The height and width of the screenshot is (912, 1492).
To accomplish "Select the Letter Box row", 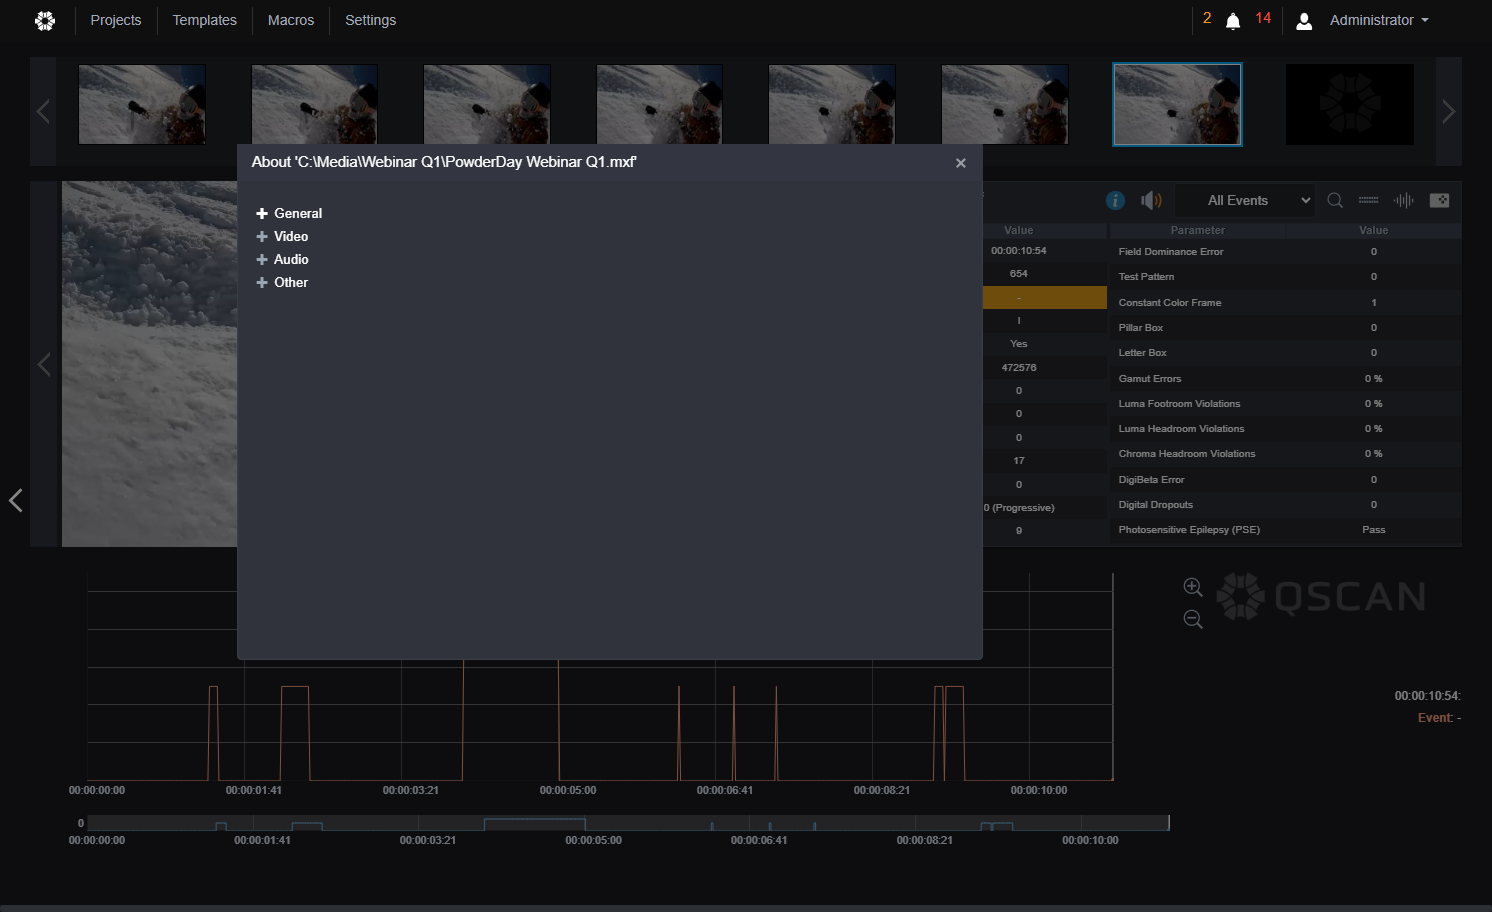I will 1285,353.
